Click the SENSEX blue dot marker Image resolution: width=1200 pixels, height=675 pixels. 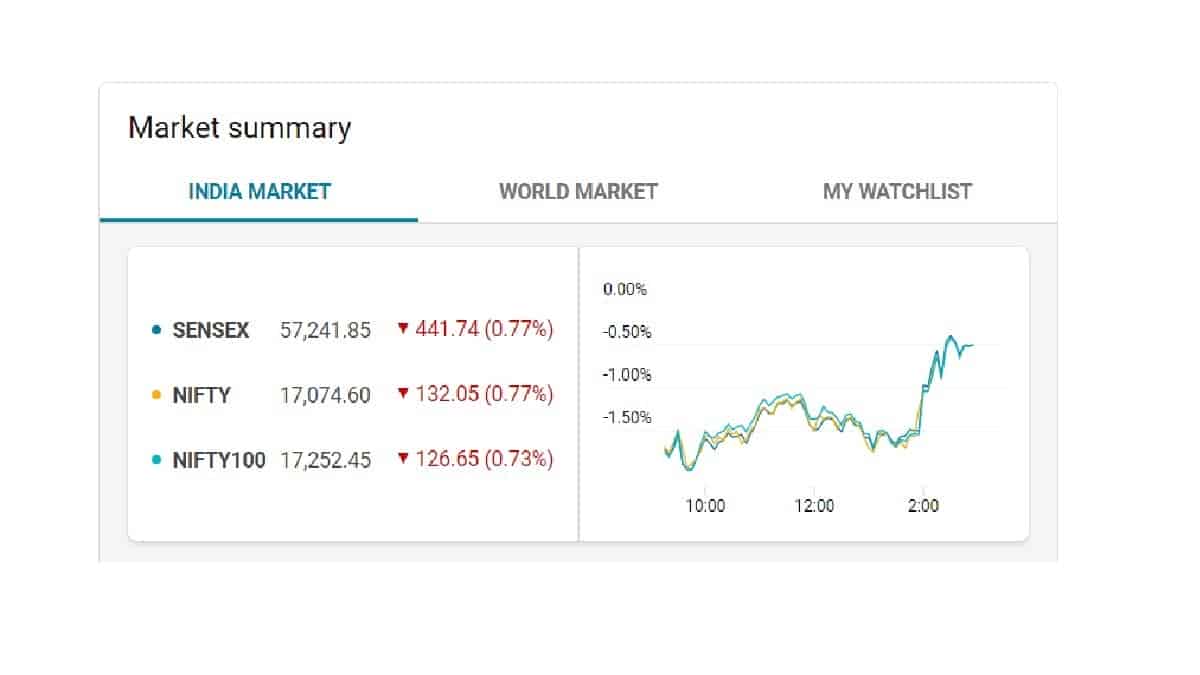pos(156,330)
